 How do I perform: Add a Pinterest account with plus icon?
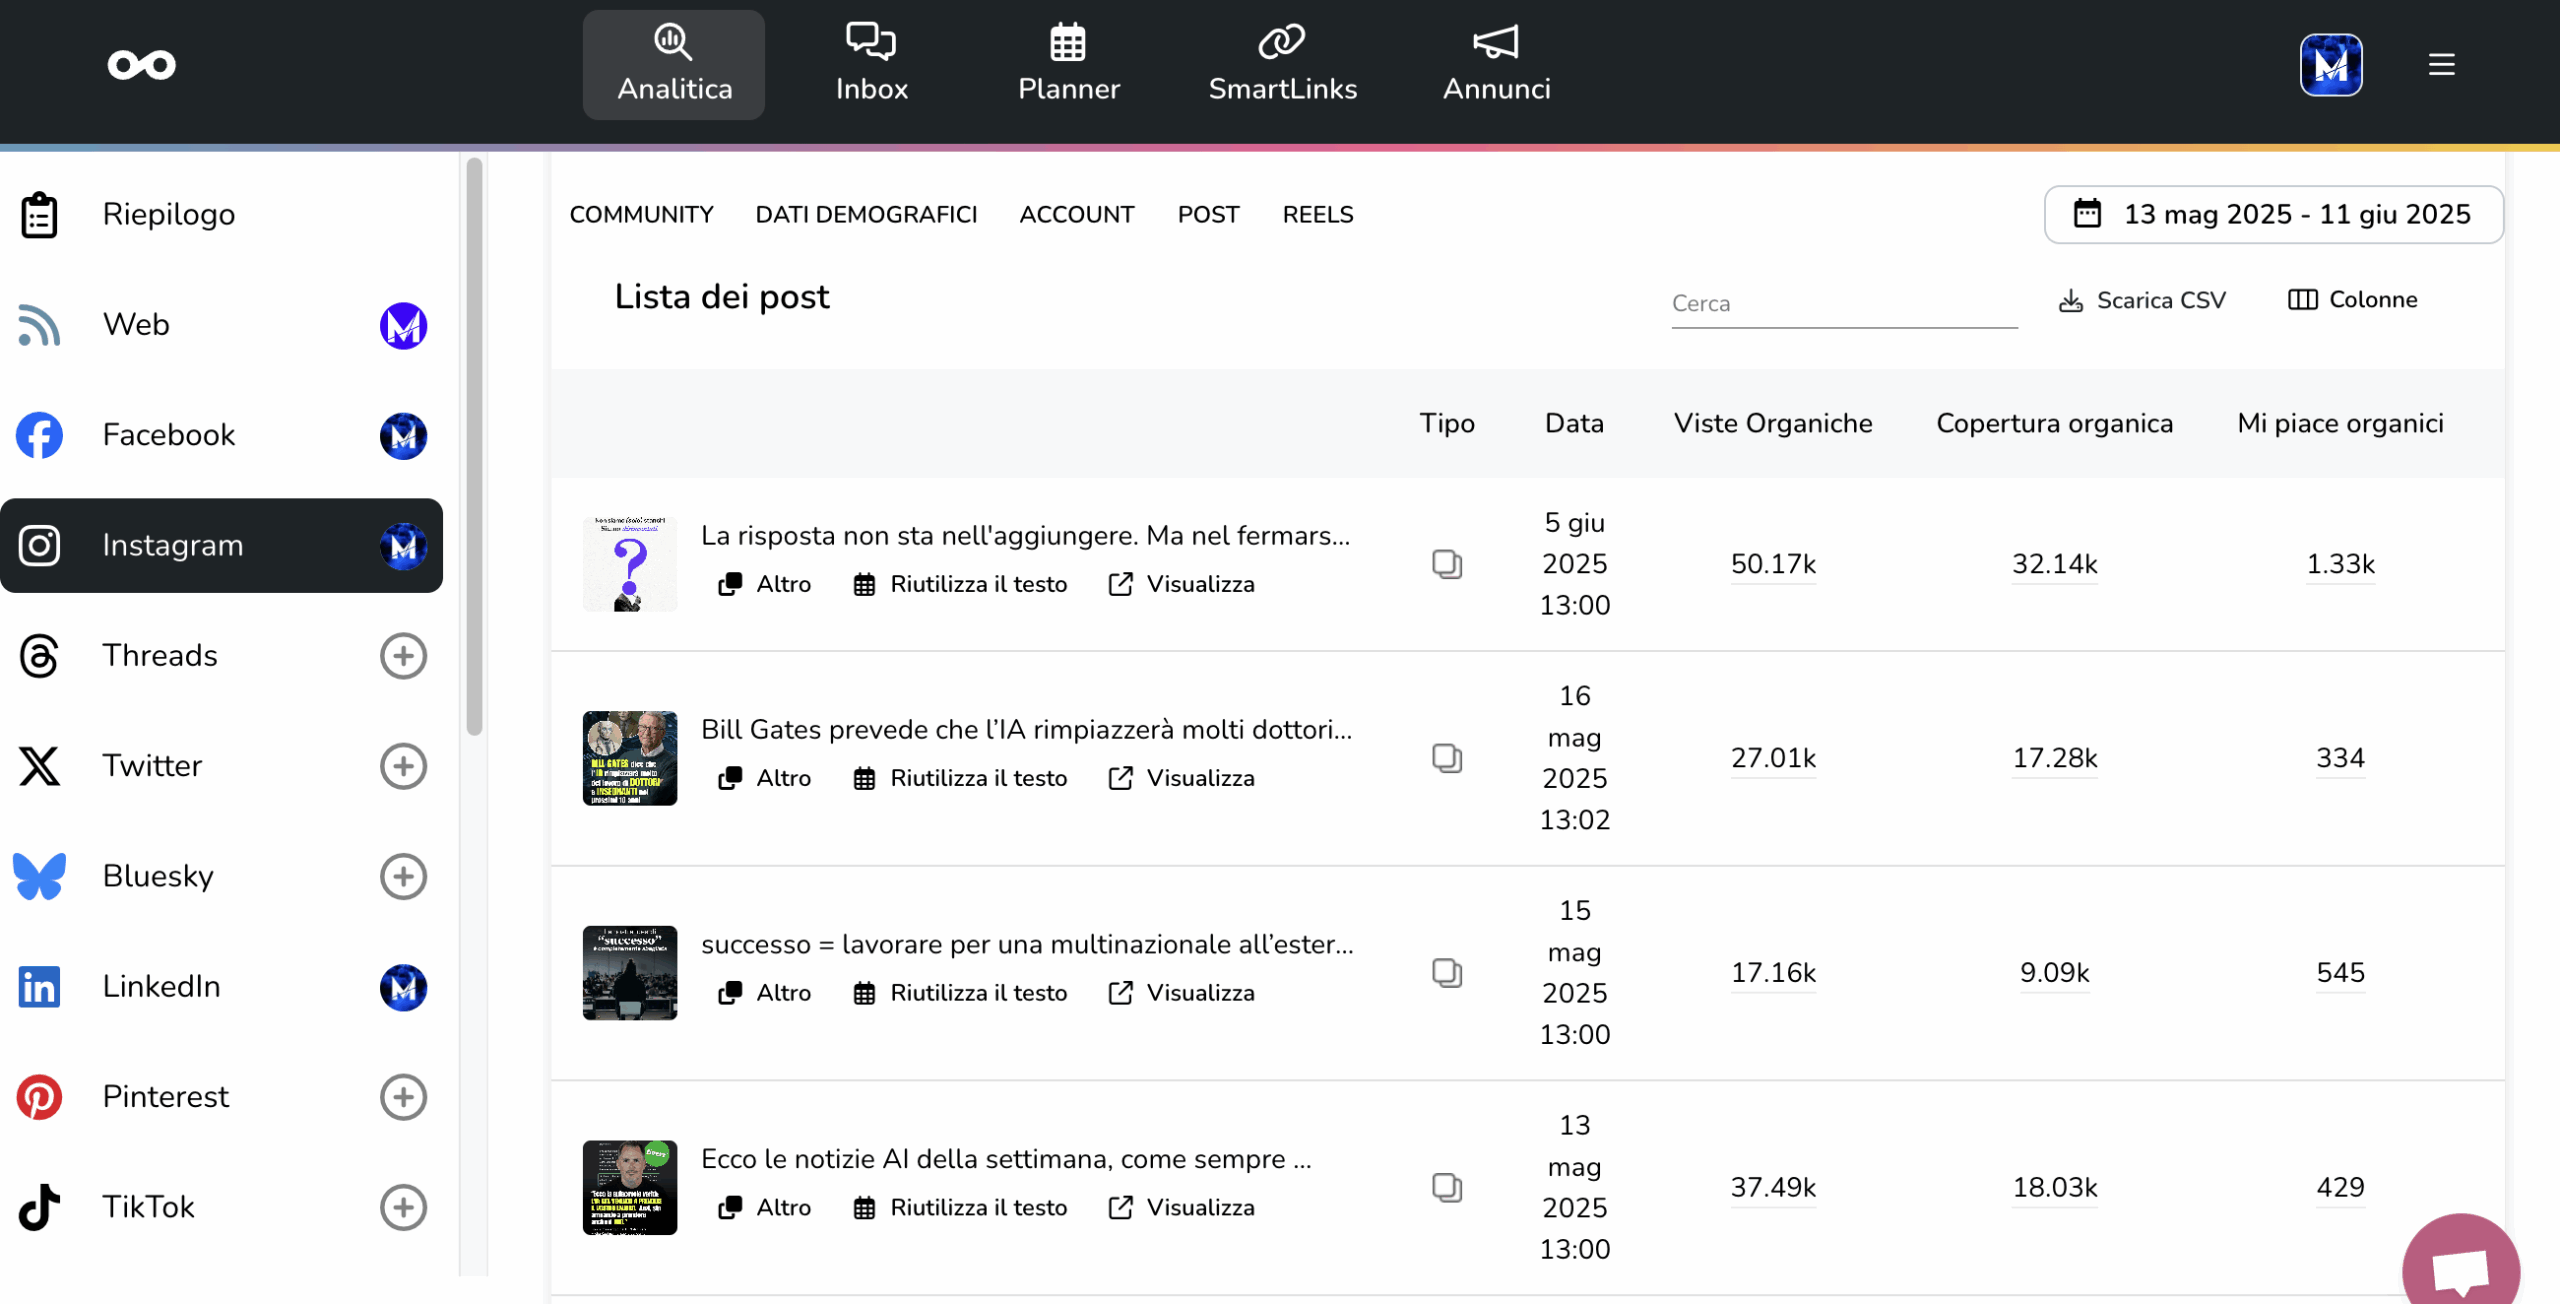[x=403, y=1097]
